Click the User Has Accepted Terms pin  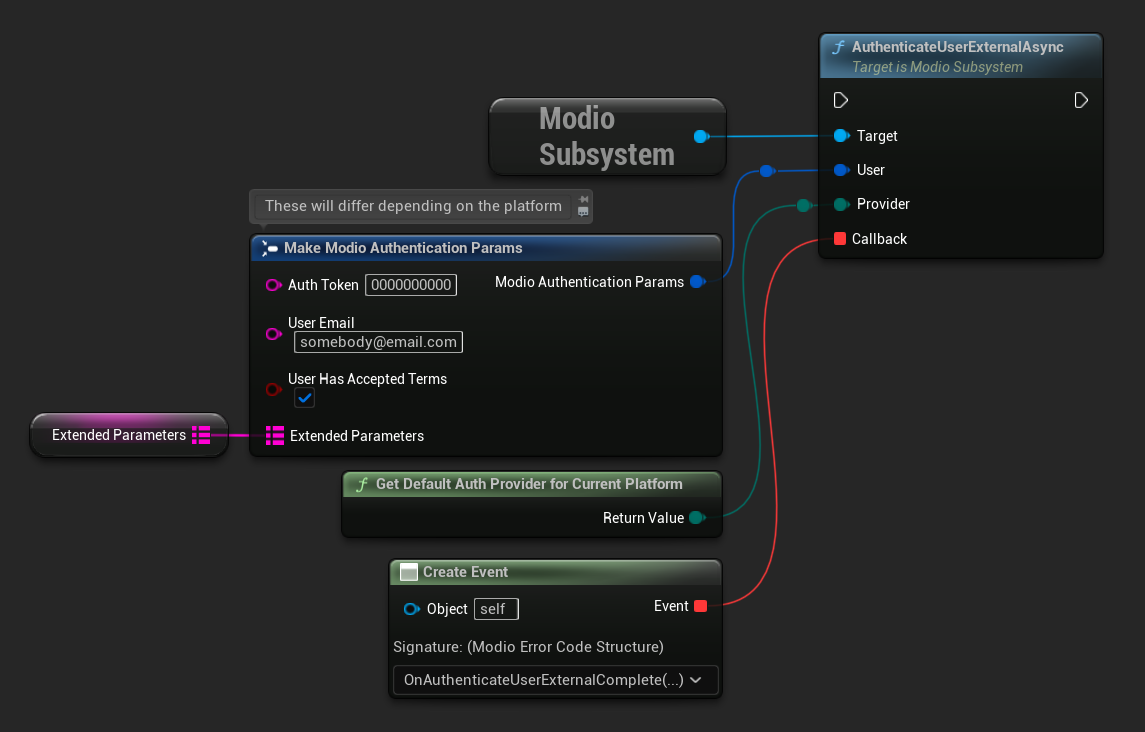click(273, 389)
